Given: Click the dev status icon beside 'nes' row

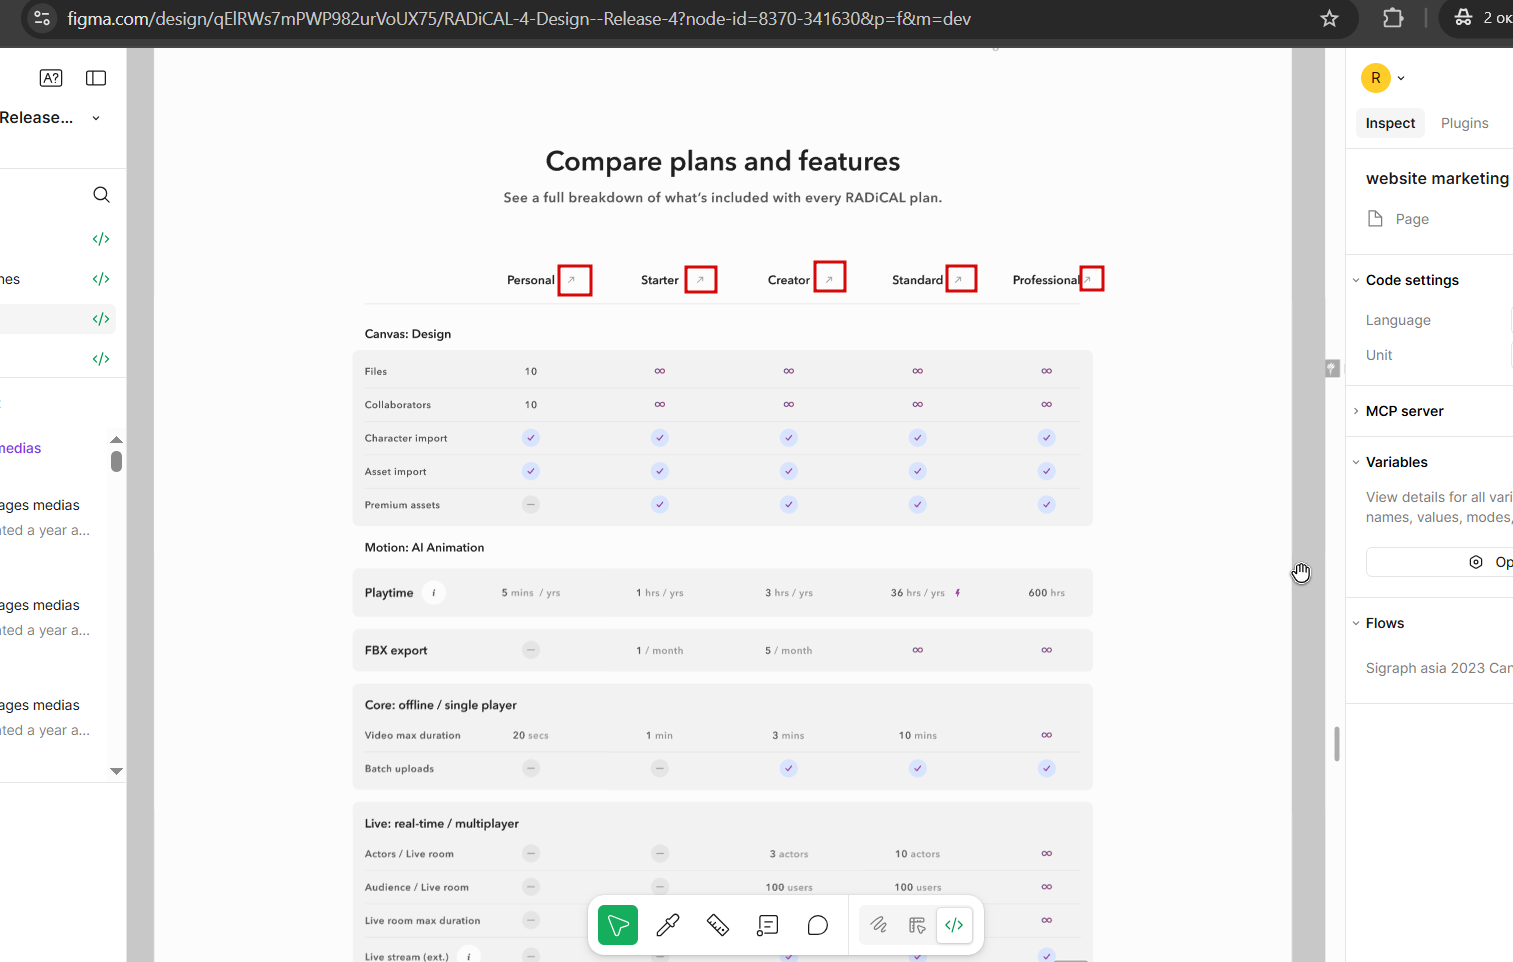Looking at the screenshot, I should 101,279.
